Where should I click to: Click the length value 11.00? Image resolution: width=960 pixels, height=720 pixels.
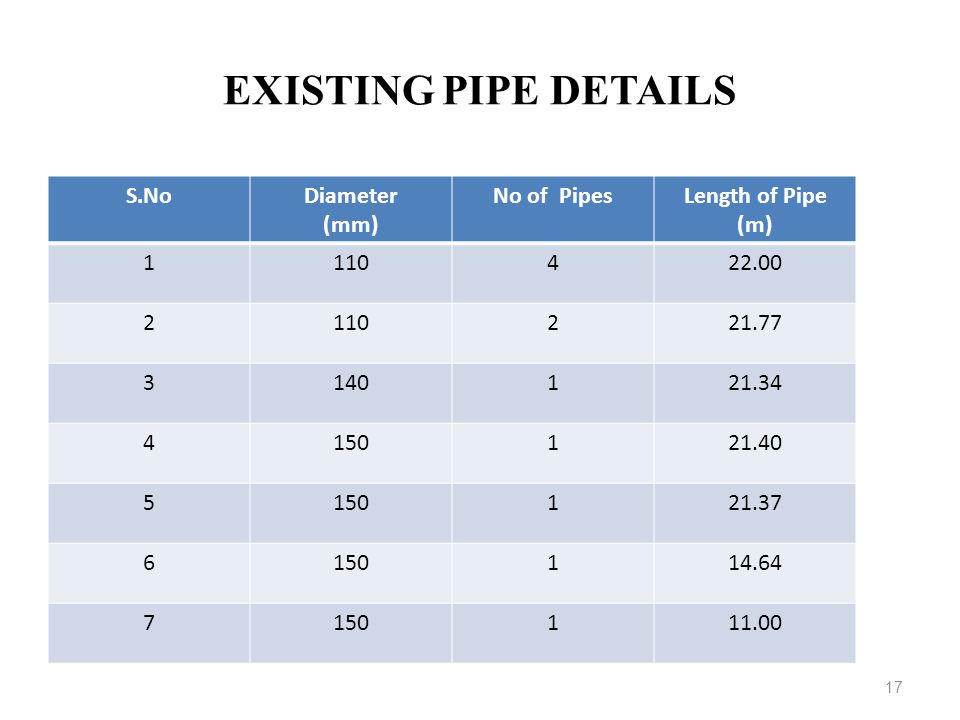point(755,623)
